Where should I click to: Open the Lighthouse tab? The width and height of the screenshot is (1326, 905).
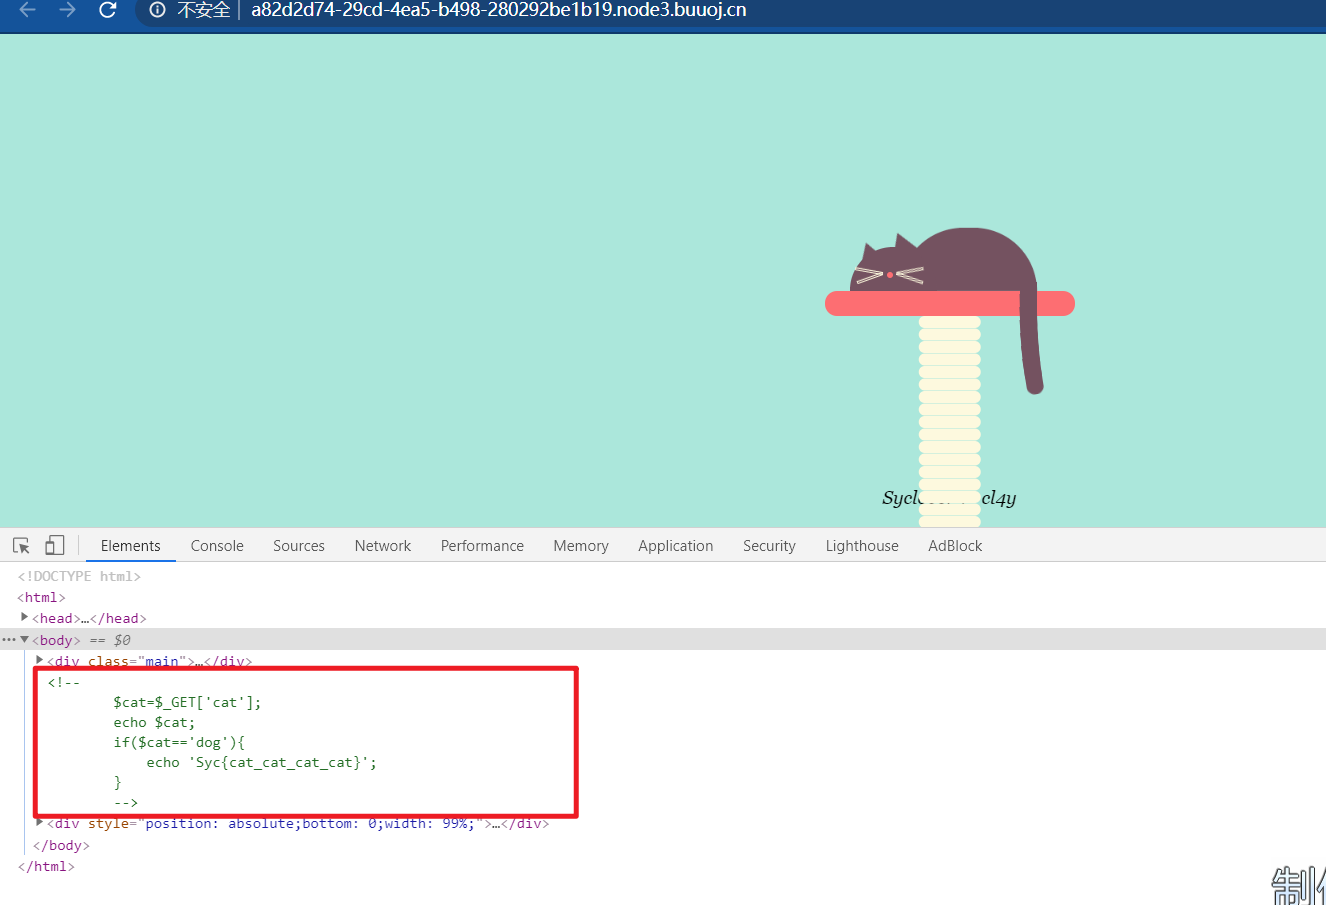[862, 545]
